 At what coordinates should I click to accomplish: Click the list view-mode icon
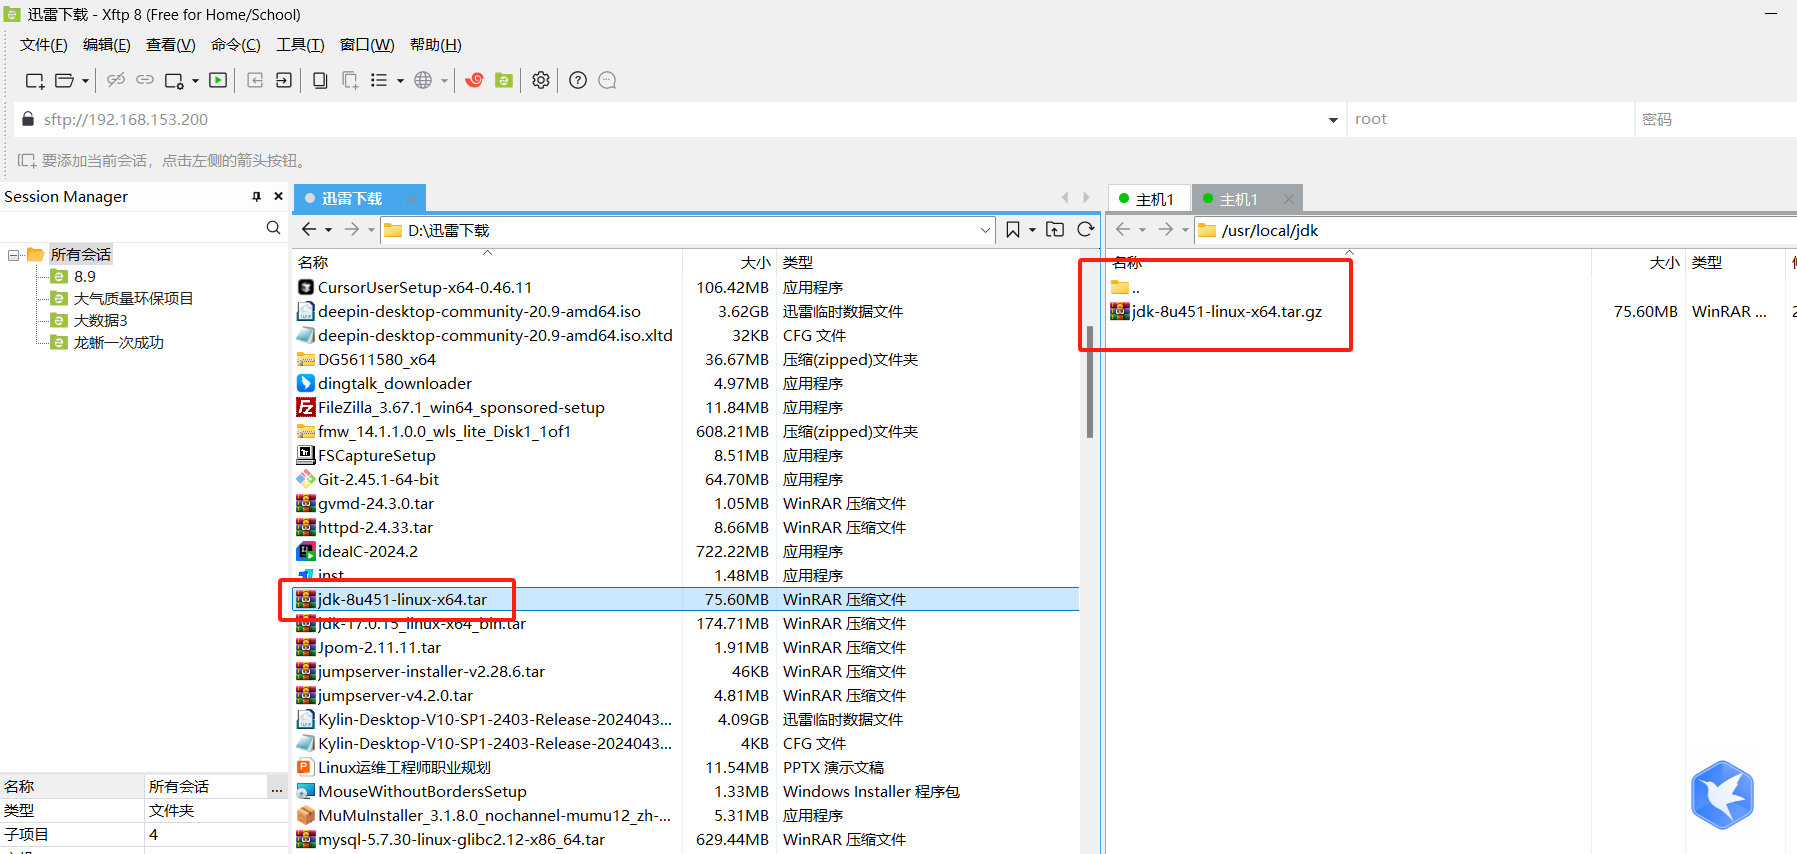click(x=379, y=80)
